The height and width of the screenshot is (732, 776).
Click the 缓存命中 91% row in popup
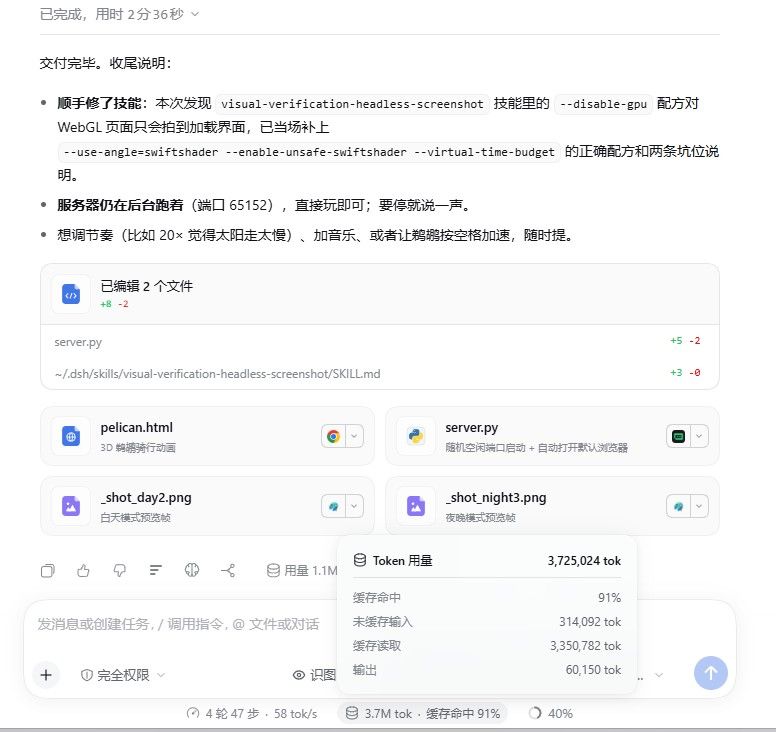coord(487,597)
